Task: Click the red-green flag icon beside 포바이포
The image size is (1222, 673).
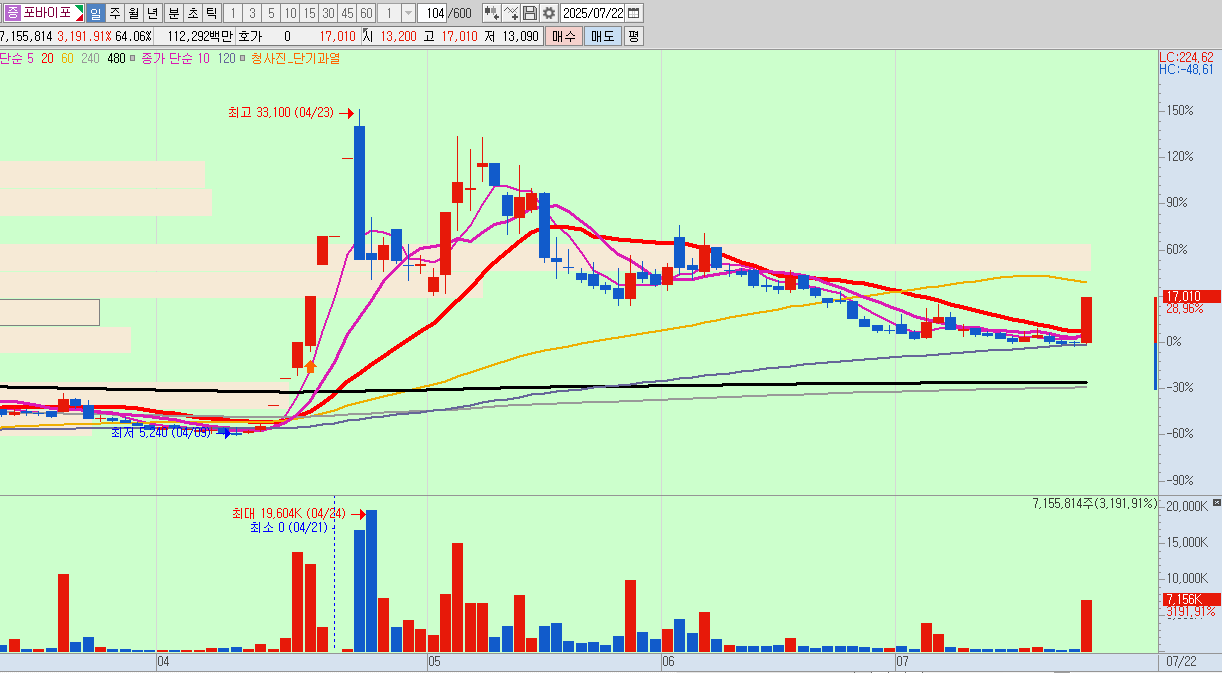Action: pyautogui.click(x=80, y=13)
